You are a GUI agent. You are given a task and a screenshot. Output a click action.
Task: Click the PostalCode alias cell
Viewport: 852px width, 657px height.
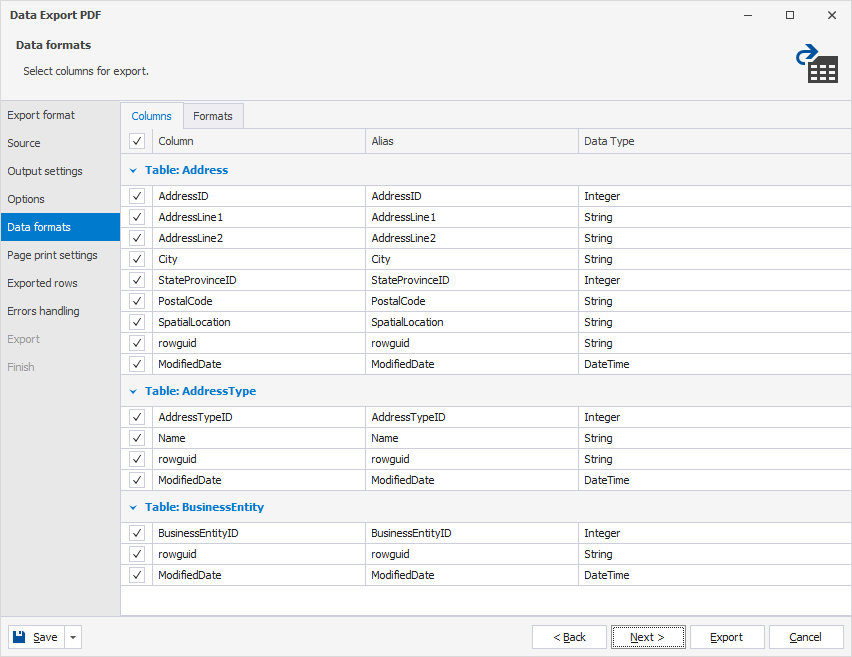click(472, 301)
